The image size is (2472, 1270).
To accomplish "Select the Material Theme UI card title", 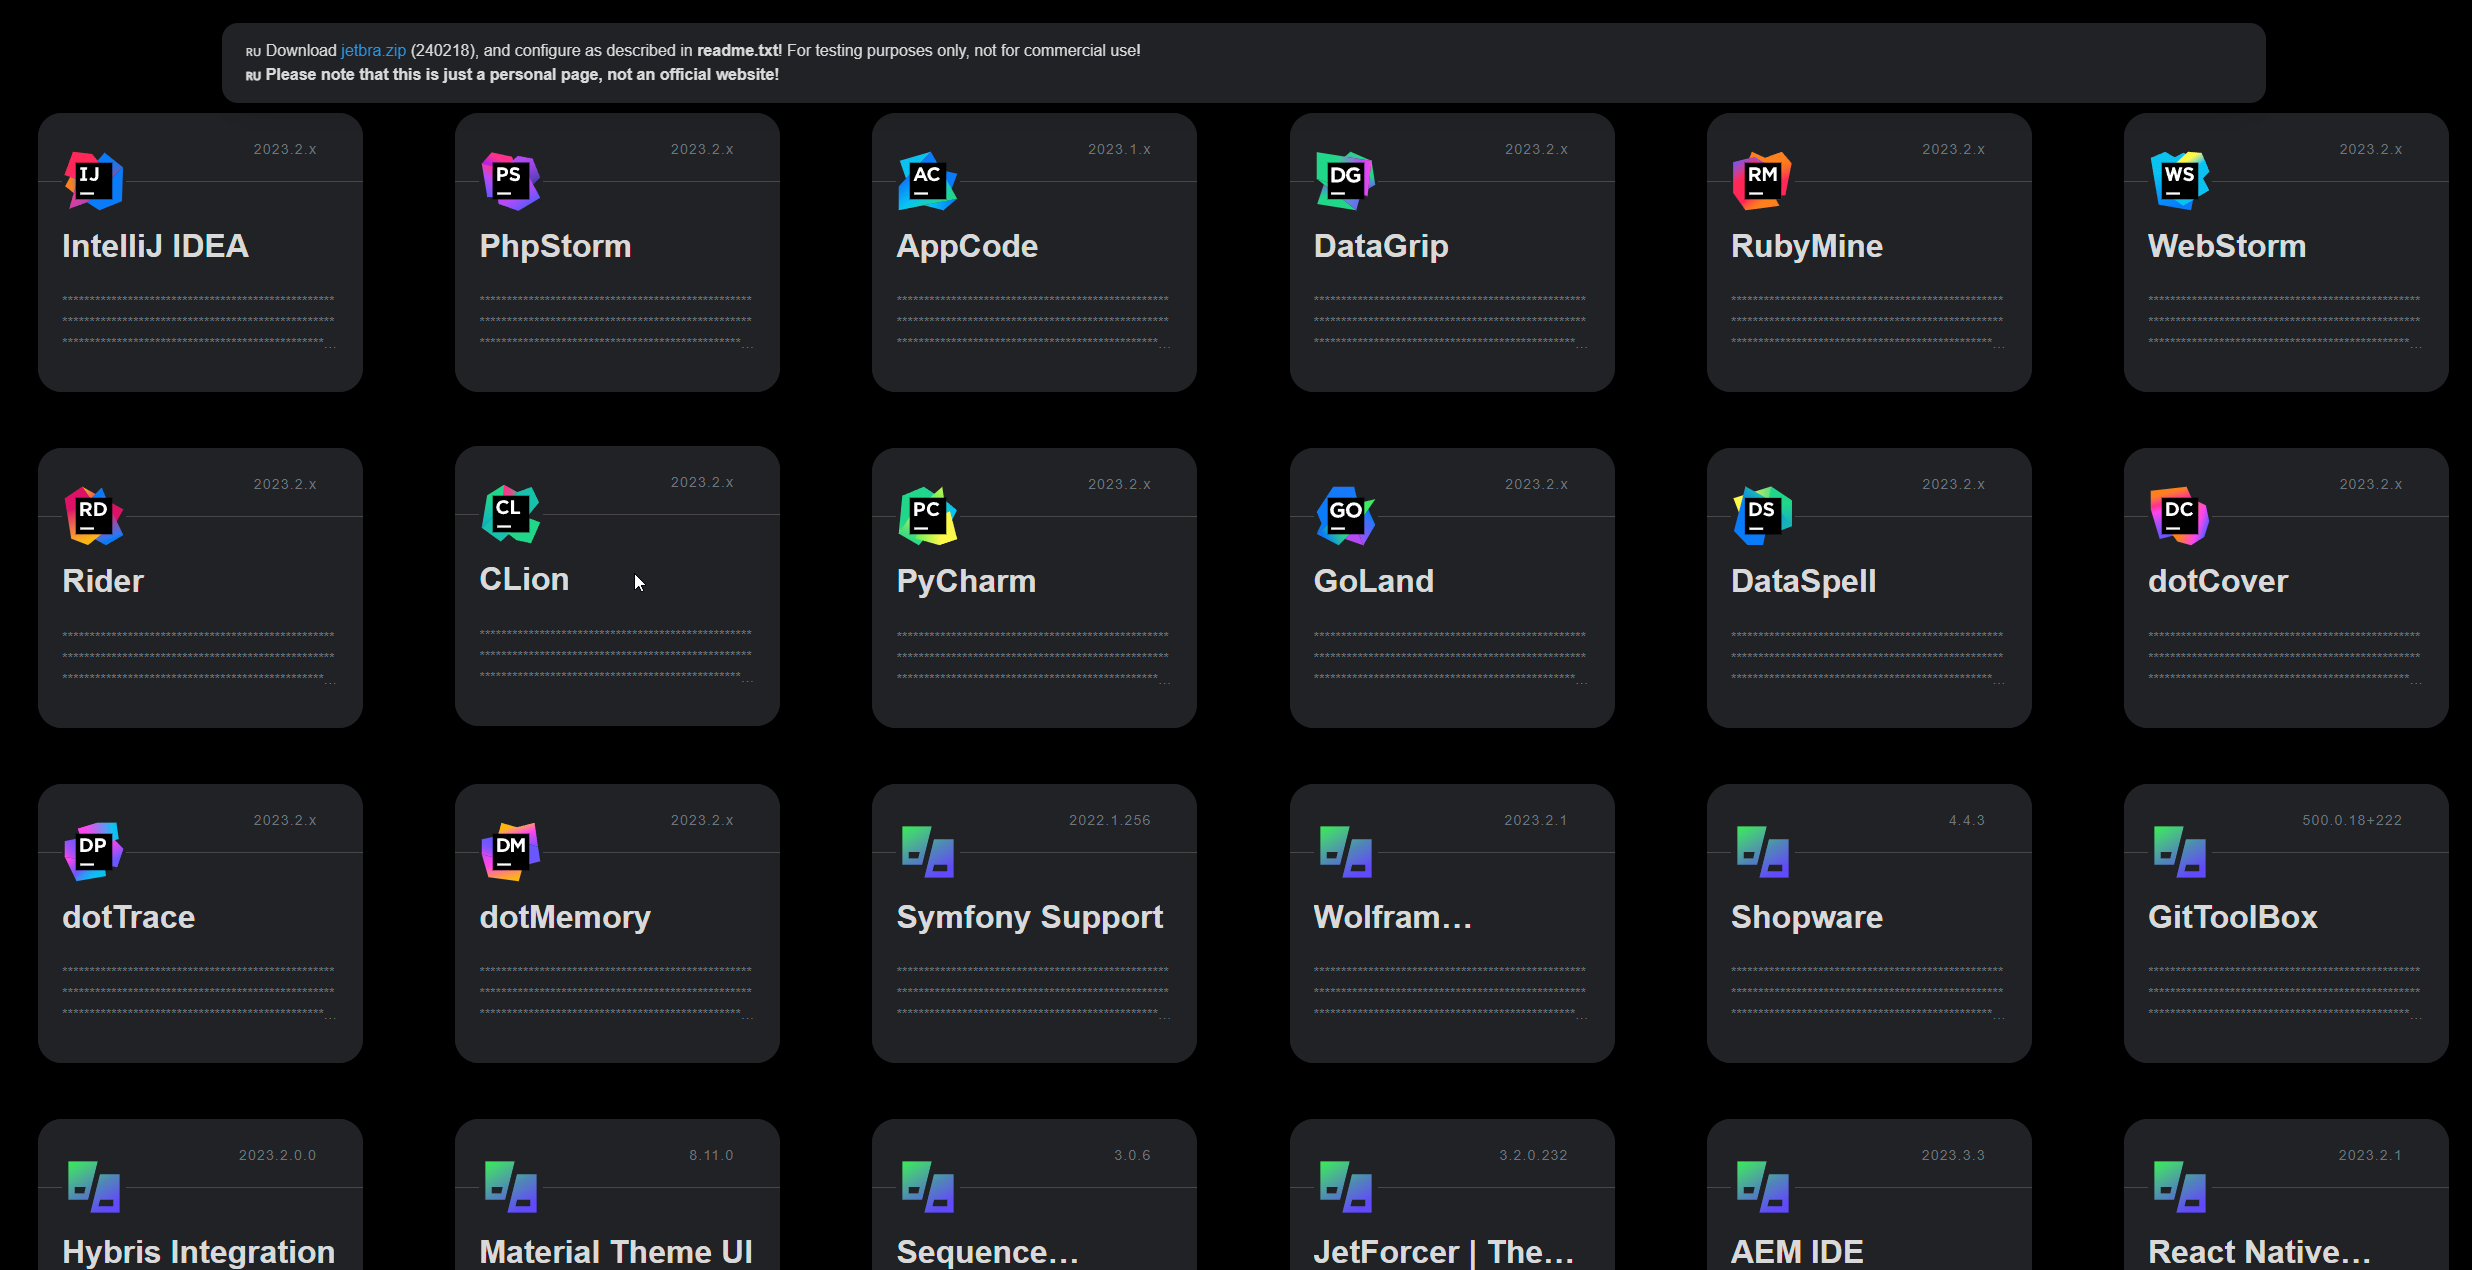I will (x=616, y=1252).
